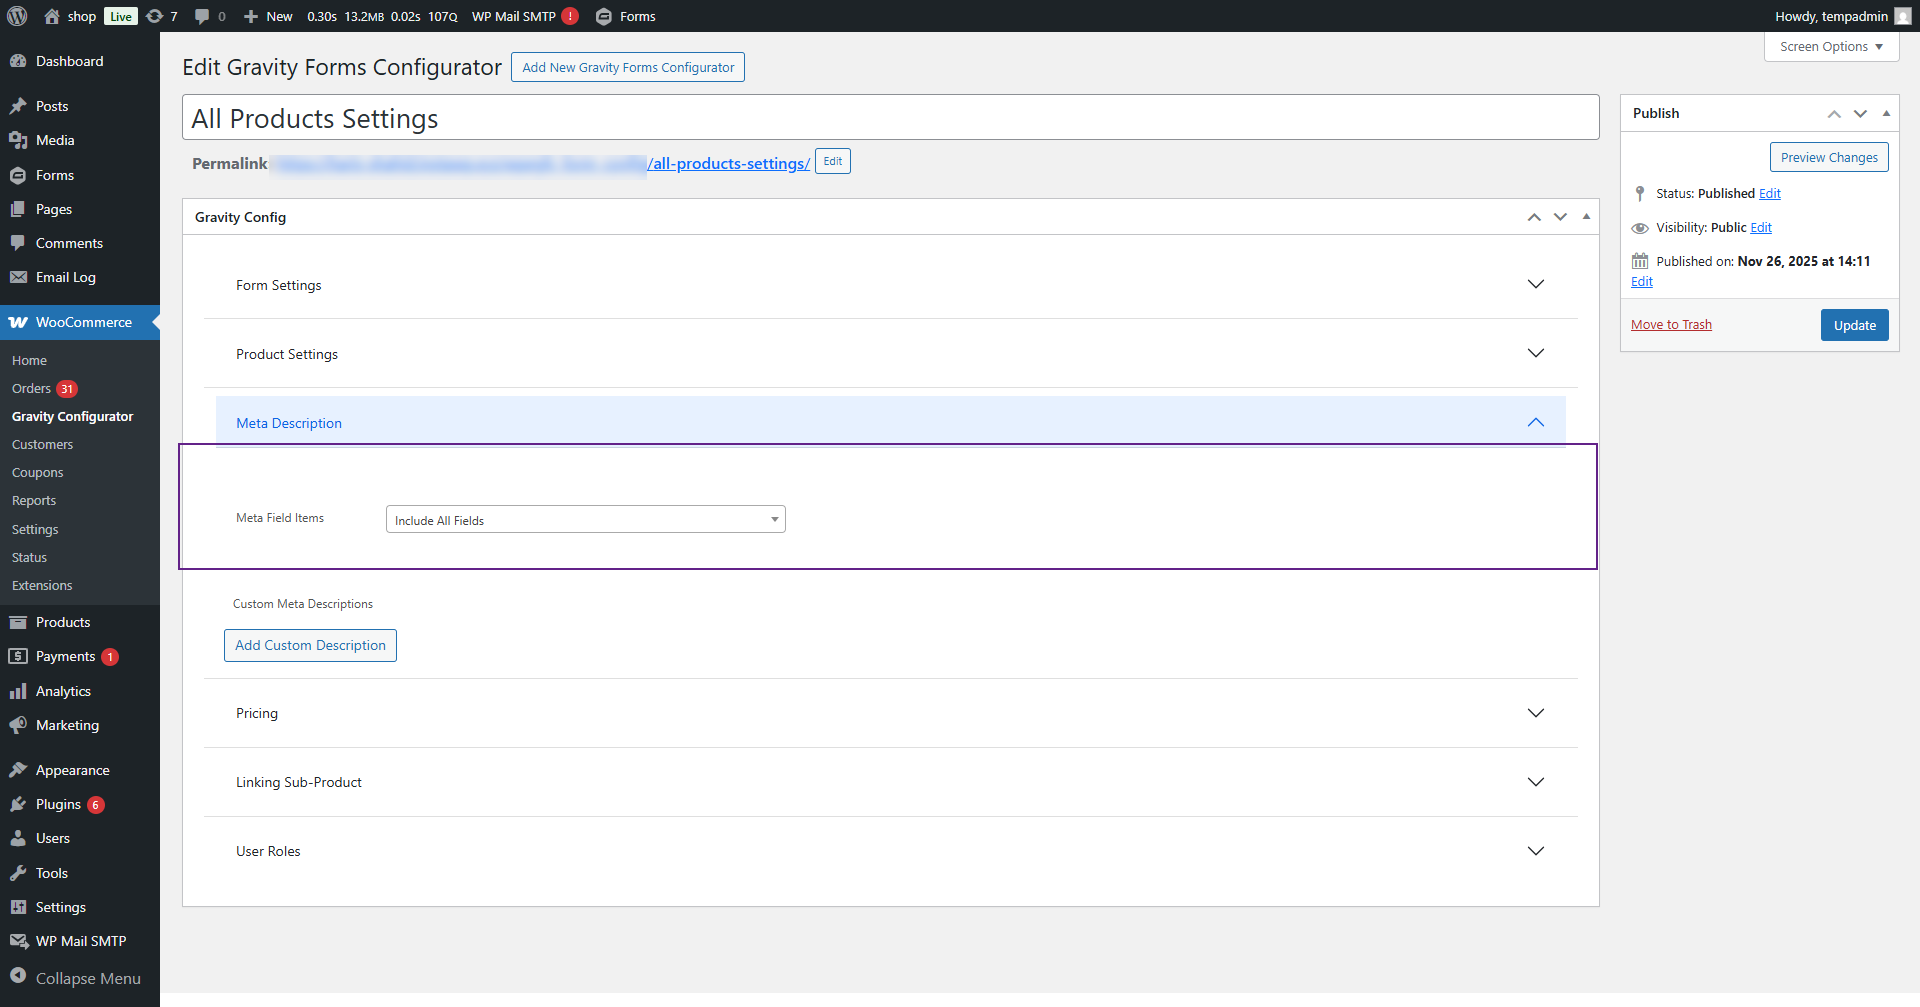The height and width of the screenshot is (1007, 1920).
Task: Click the tempadmin avatar icon
Action: coord(1902,16)
